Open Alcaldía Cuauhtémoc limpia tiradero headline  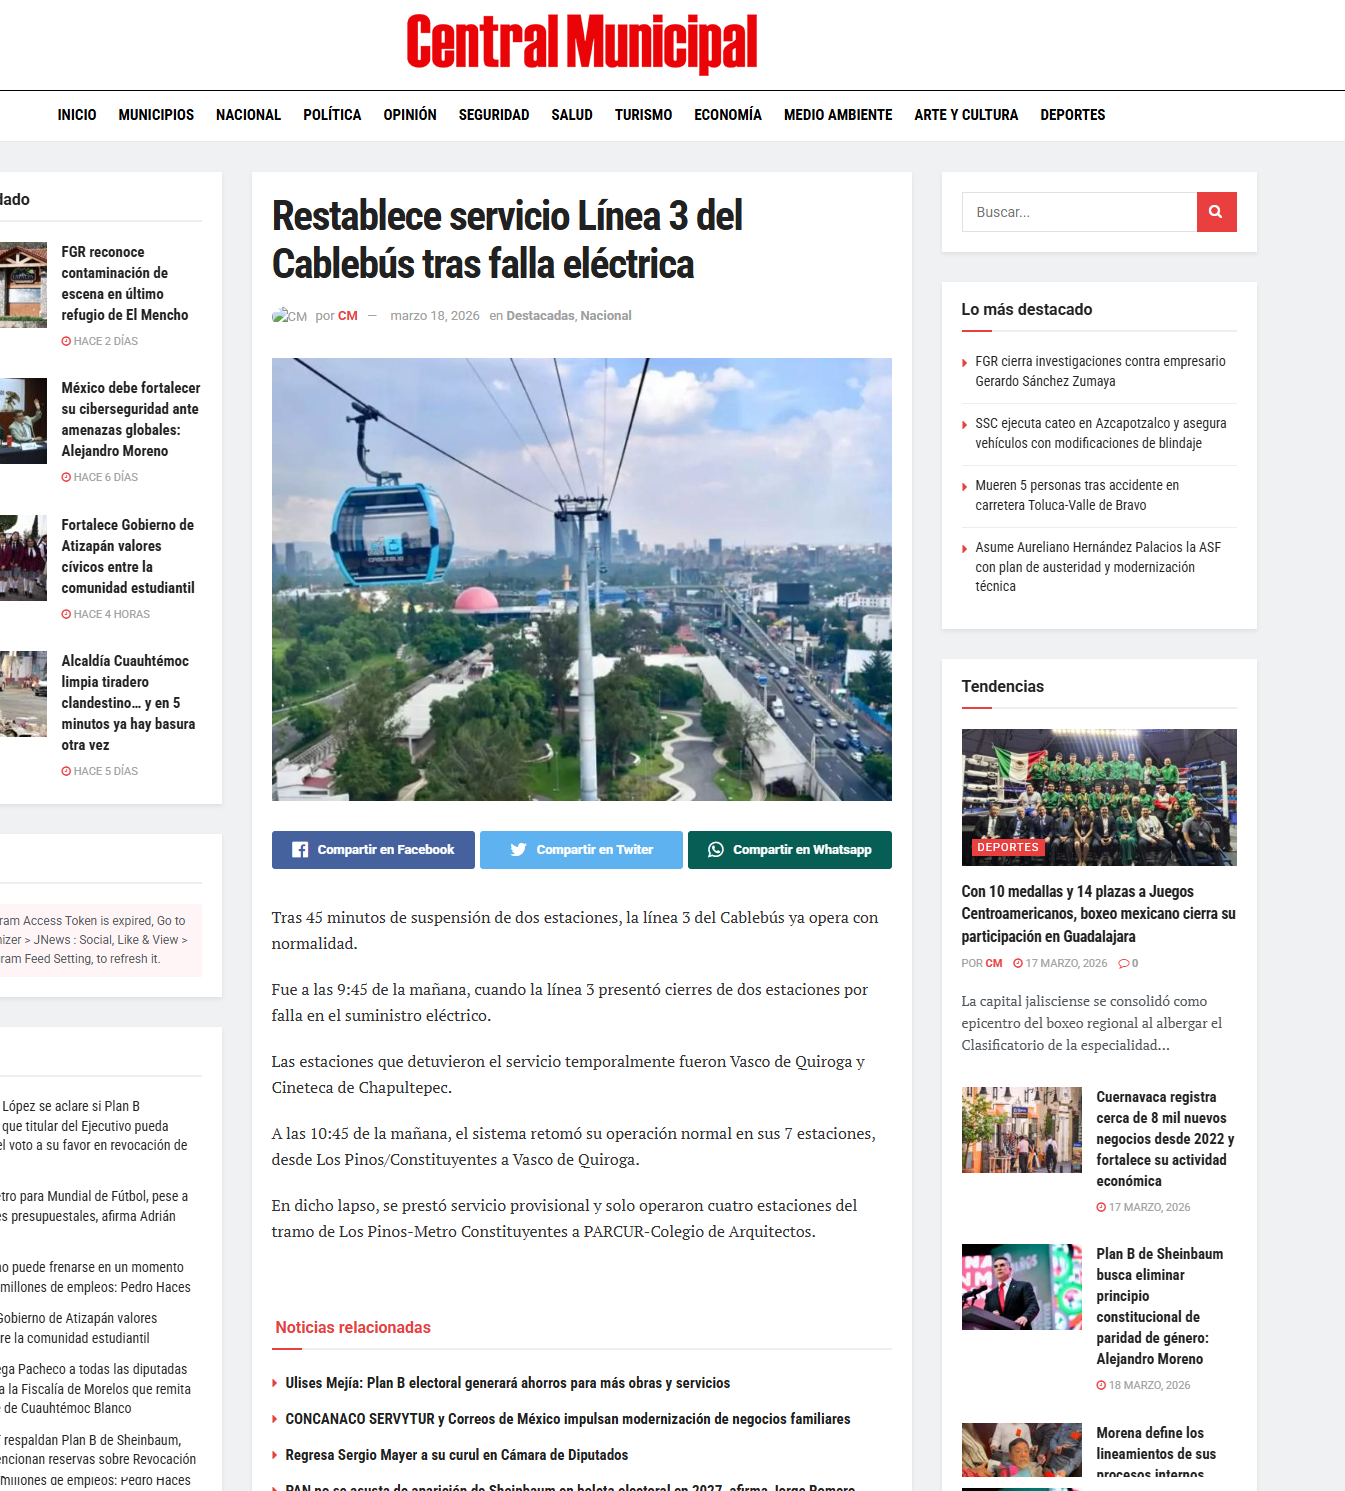coord(128,703)
